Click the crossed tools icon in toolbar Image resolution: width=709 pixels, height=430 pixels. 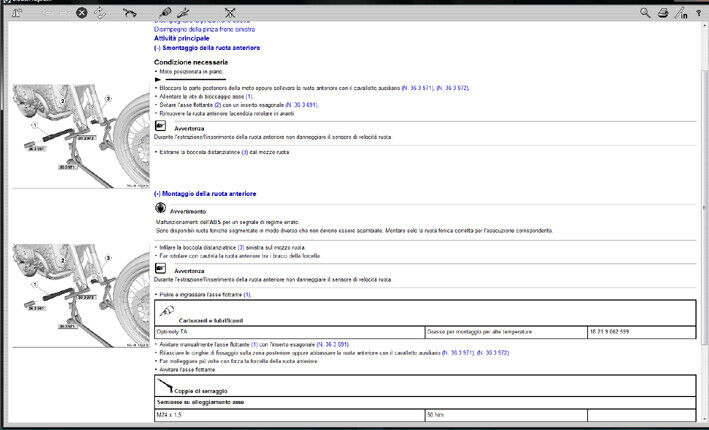point(231,13)
